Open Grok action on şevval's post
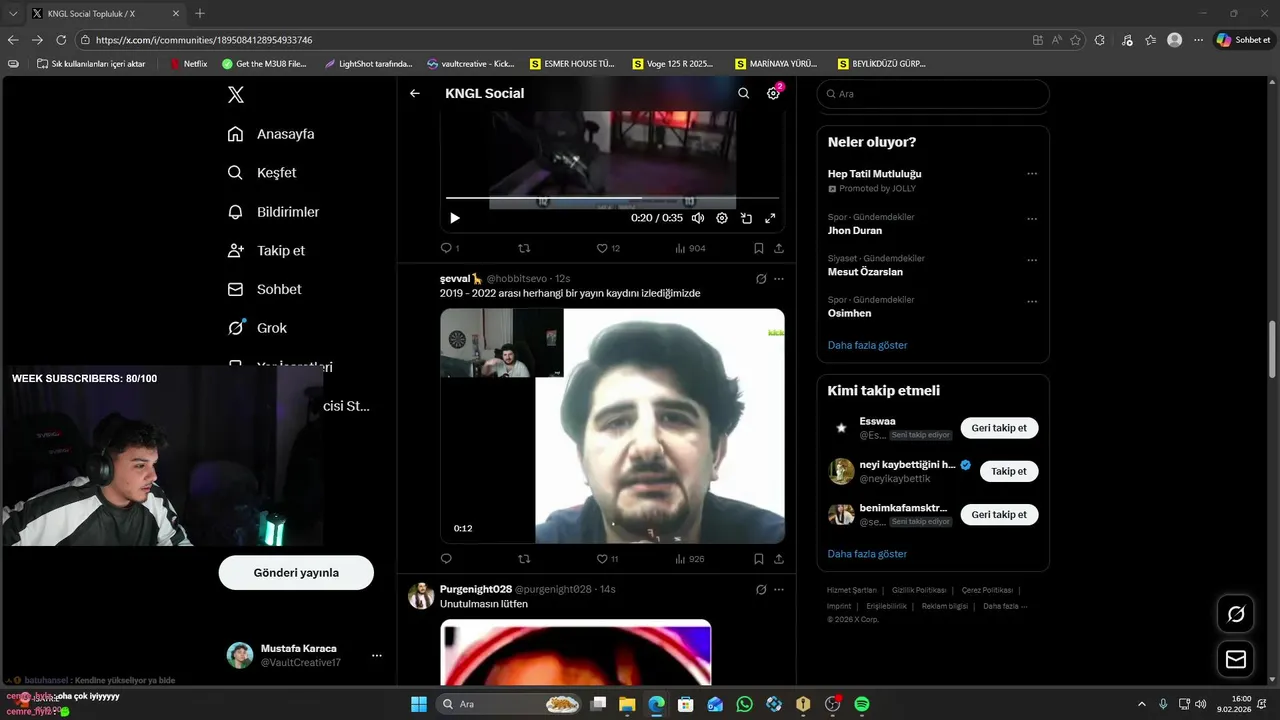The image size is (1280, 720). click(x=761, y=279)
